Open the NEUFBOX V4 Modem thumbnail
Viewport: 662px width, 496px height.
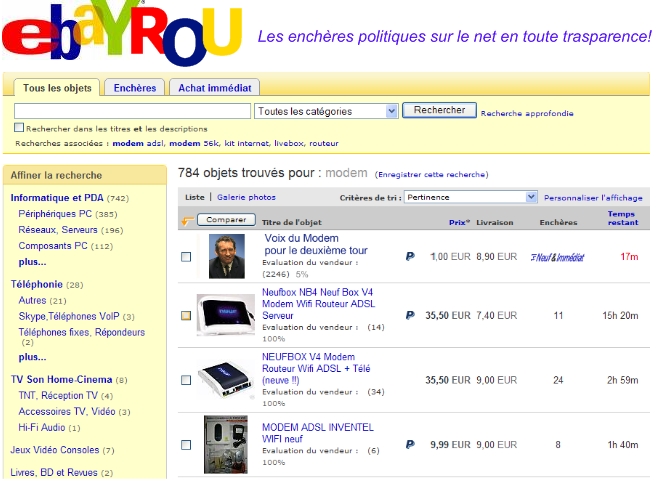point(226,380)
